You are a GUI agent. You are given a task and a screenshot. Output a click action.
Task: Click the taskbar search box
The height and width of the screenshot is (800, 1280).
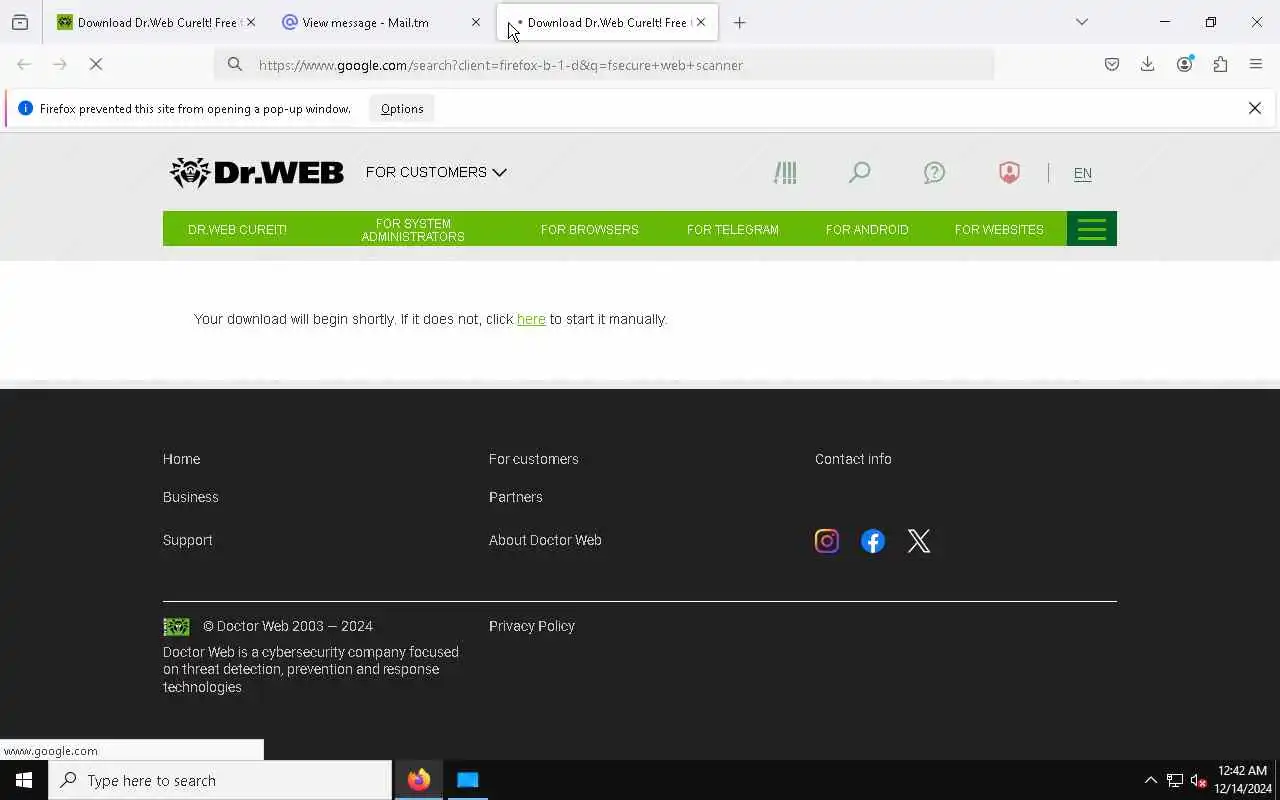pos(220,780)
